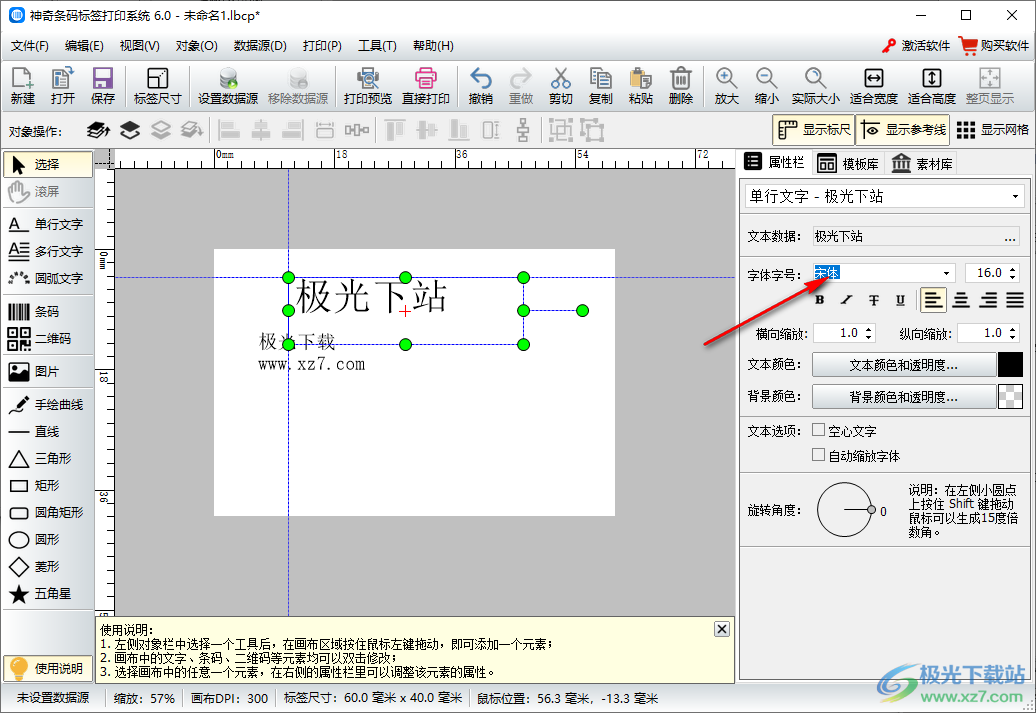The image size is (1036, 713).
Task: Fit canvas with 适合宽度 icon
Action: coord(873,85)
